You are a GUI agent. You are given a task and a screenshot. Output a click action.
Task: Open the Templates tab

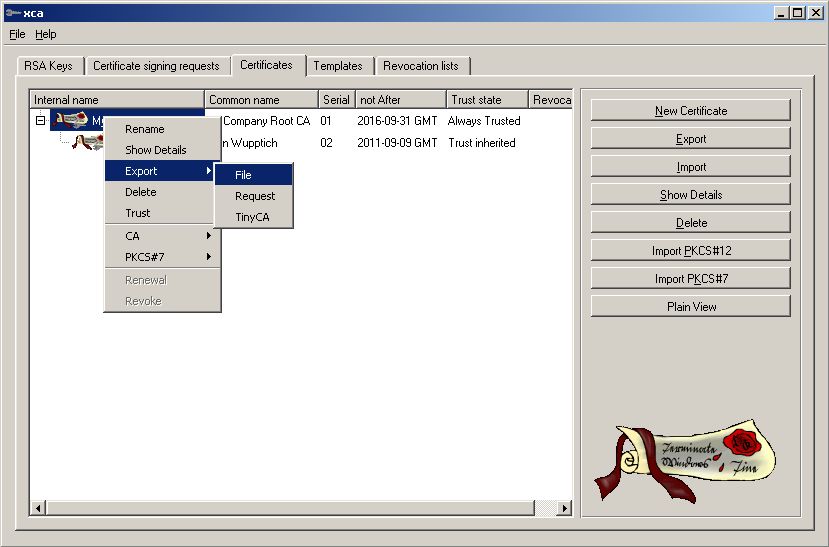click(338, 66)
